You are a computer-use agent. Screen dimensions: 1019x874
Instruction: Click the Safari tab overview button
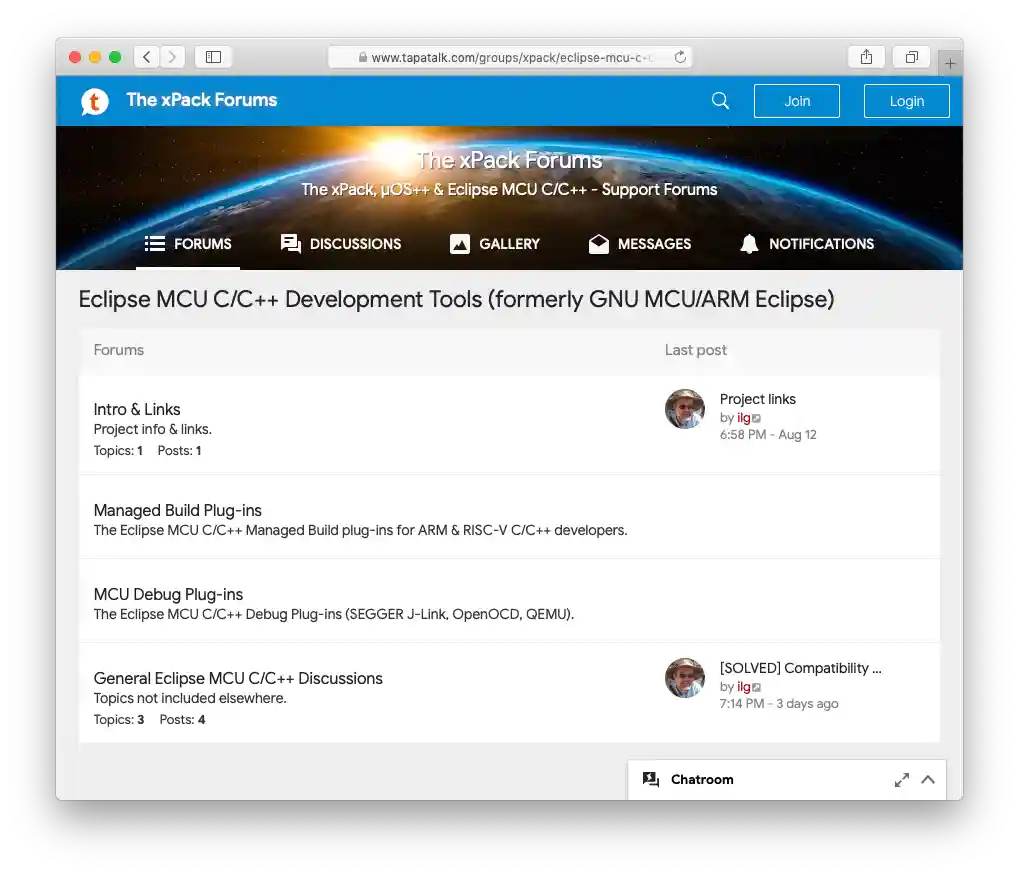(x=910, y=57)
